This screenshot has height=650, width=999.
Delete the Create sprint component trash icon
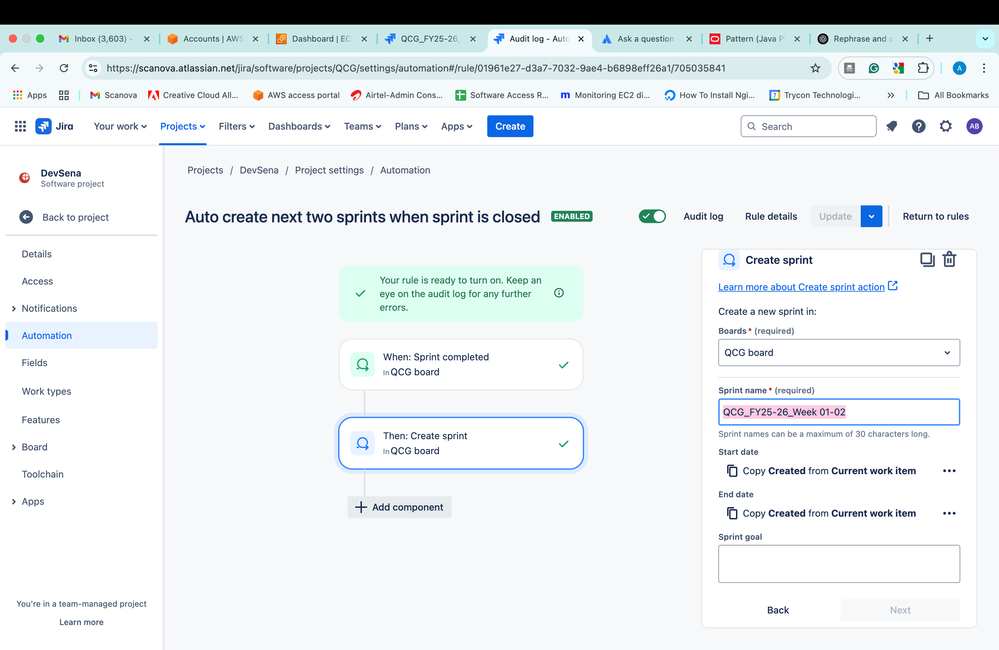point(949,259)
